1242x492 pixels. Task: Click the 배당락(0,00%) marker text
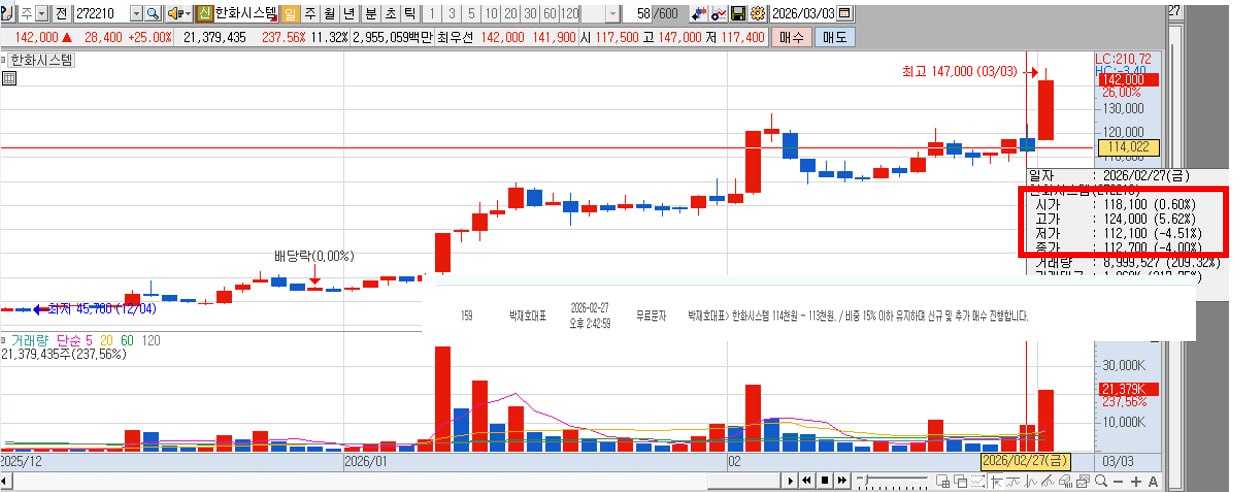(x=314, y=256)
